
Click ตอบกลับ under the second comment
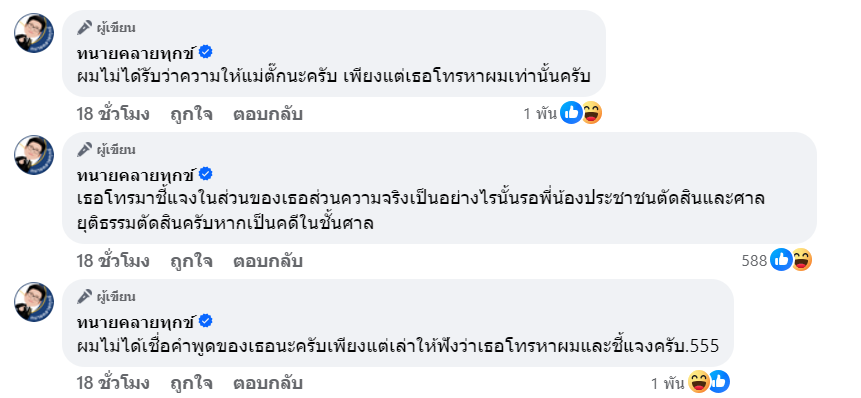point(267,261)
